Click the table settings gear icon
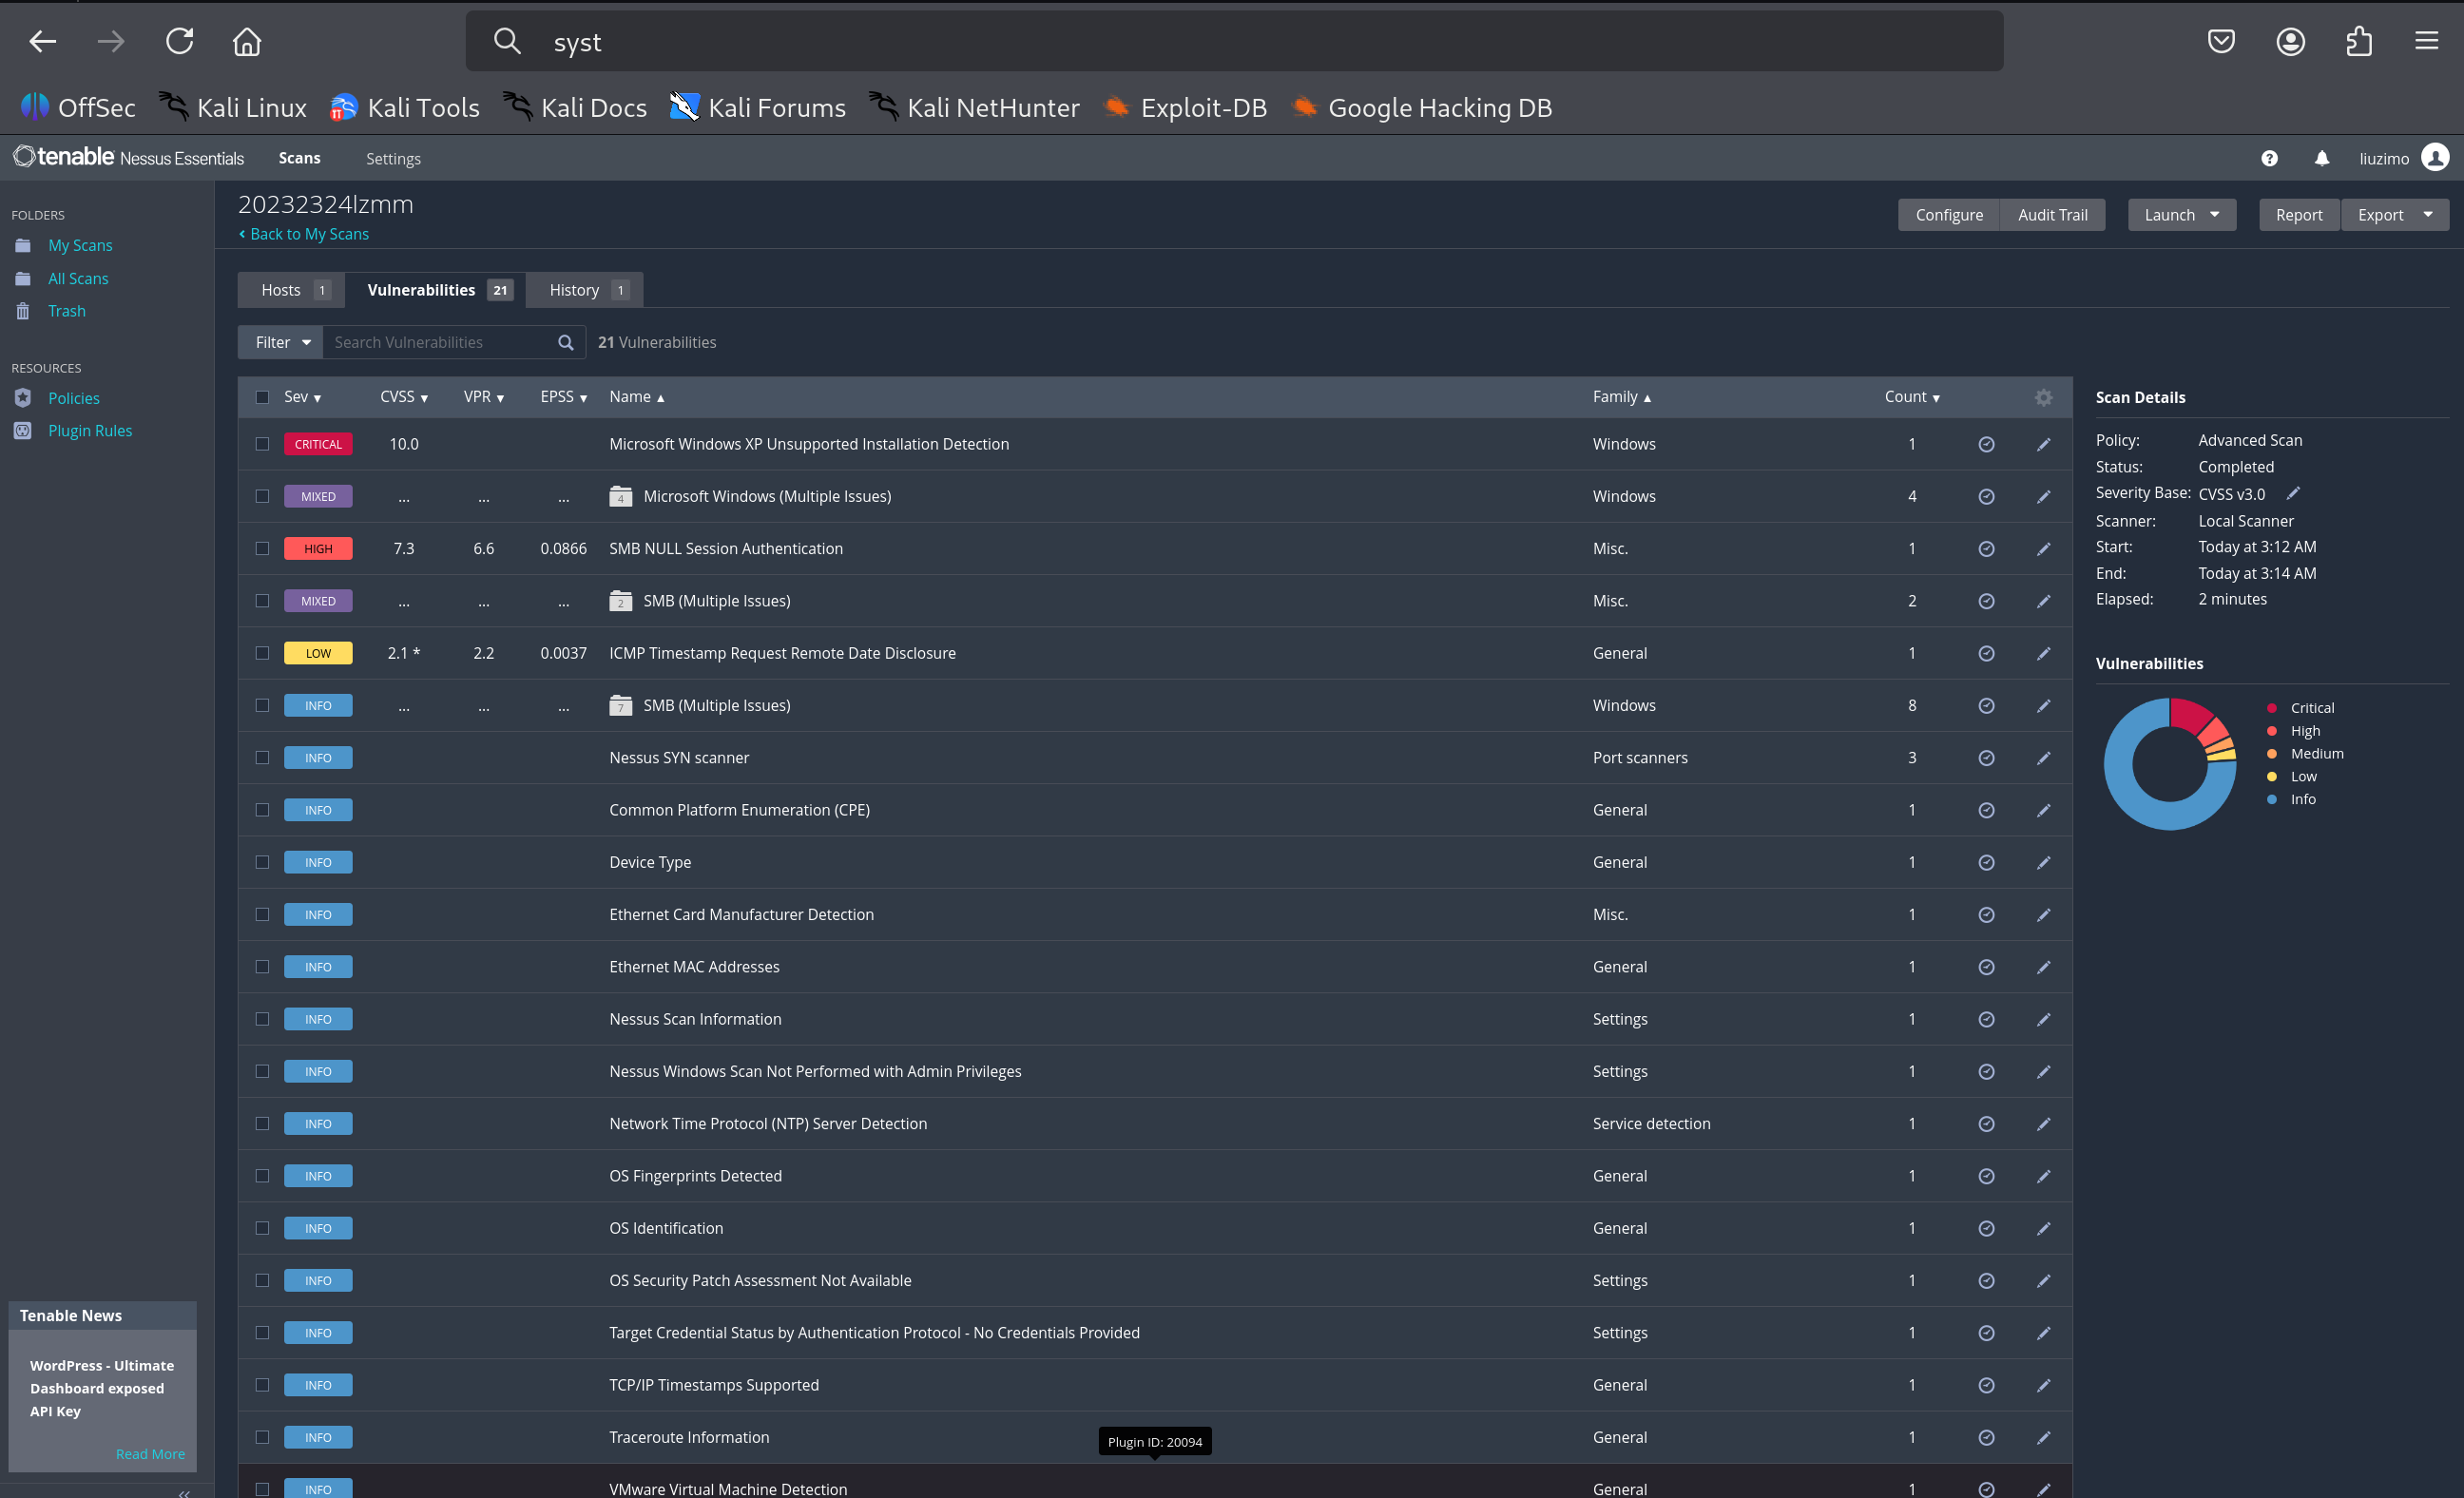 [2043, 397]
